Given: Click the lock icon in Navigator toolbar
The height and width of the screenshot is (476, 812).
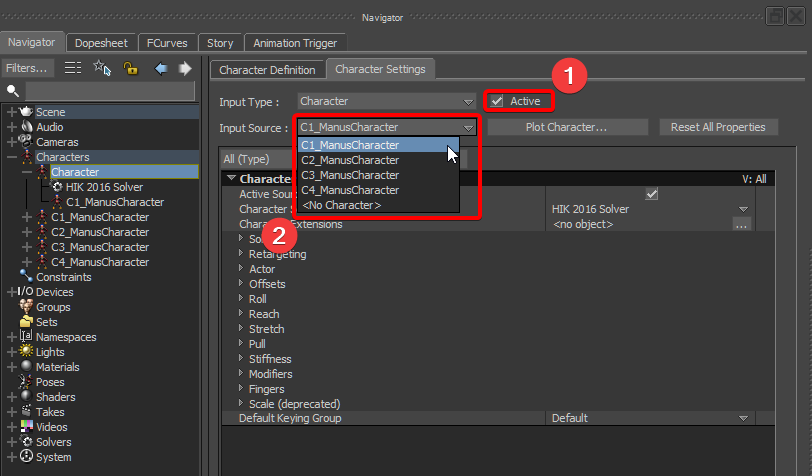Looking at the screenshot, I should point(130,68).
